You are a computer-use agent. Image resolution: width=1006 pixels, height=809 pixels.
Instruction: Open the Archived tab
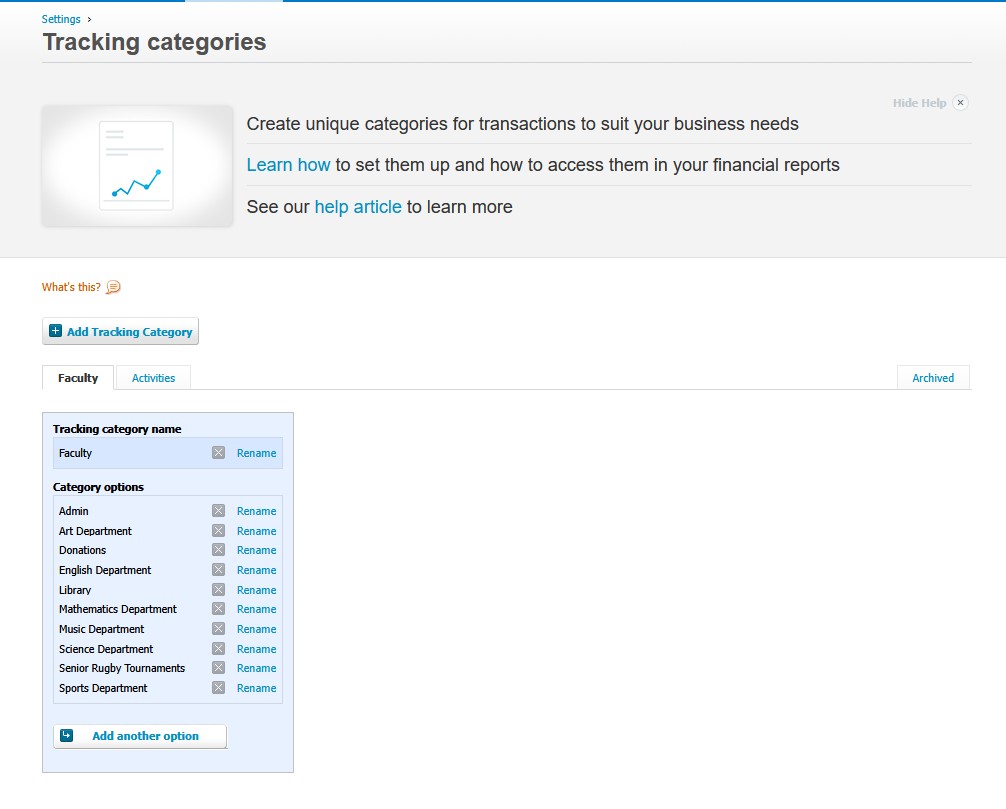932,378
